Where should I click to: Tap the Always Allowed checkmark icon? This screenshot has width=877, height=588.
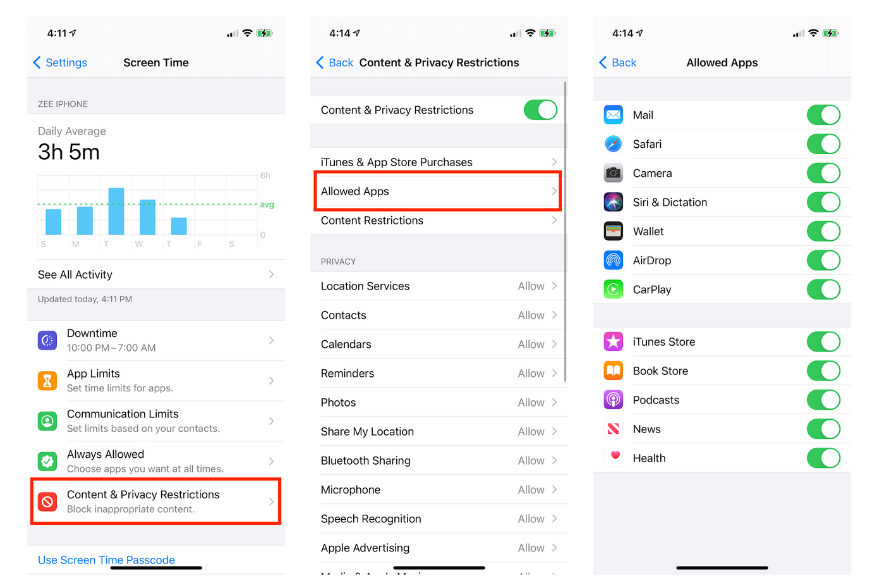pyautogui.click(x=48, y=461)
